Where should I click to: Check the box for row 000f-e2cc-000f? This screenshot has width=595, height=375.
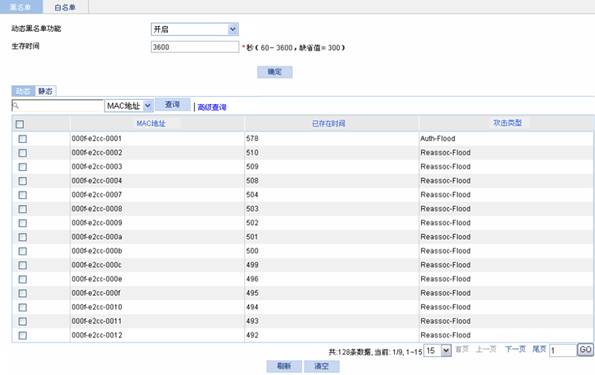22,293
